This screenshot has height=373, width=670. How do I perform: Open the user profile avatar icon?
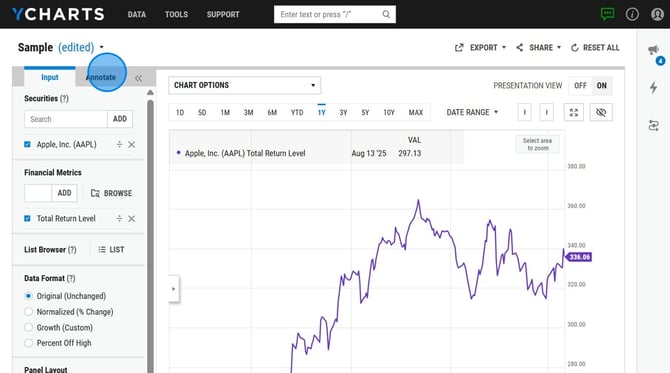click(657, 14)
